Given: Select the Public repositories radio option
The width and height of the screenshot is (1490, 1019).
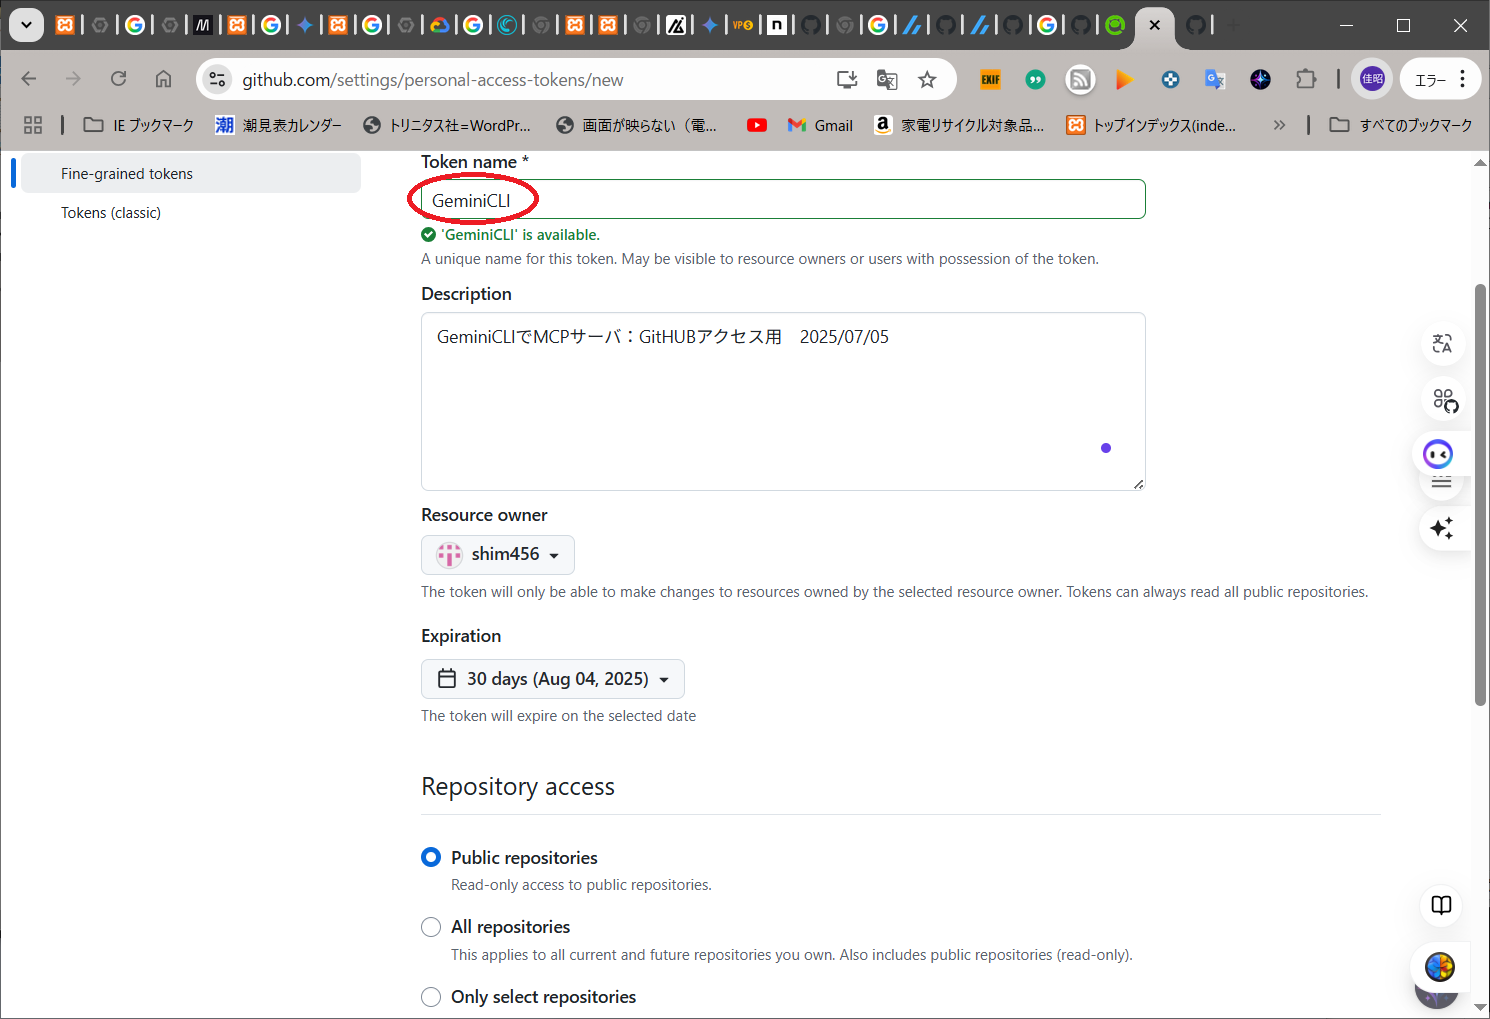Looking at the screenshot, I should tap(431, 857).
